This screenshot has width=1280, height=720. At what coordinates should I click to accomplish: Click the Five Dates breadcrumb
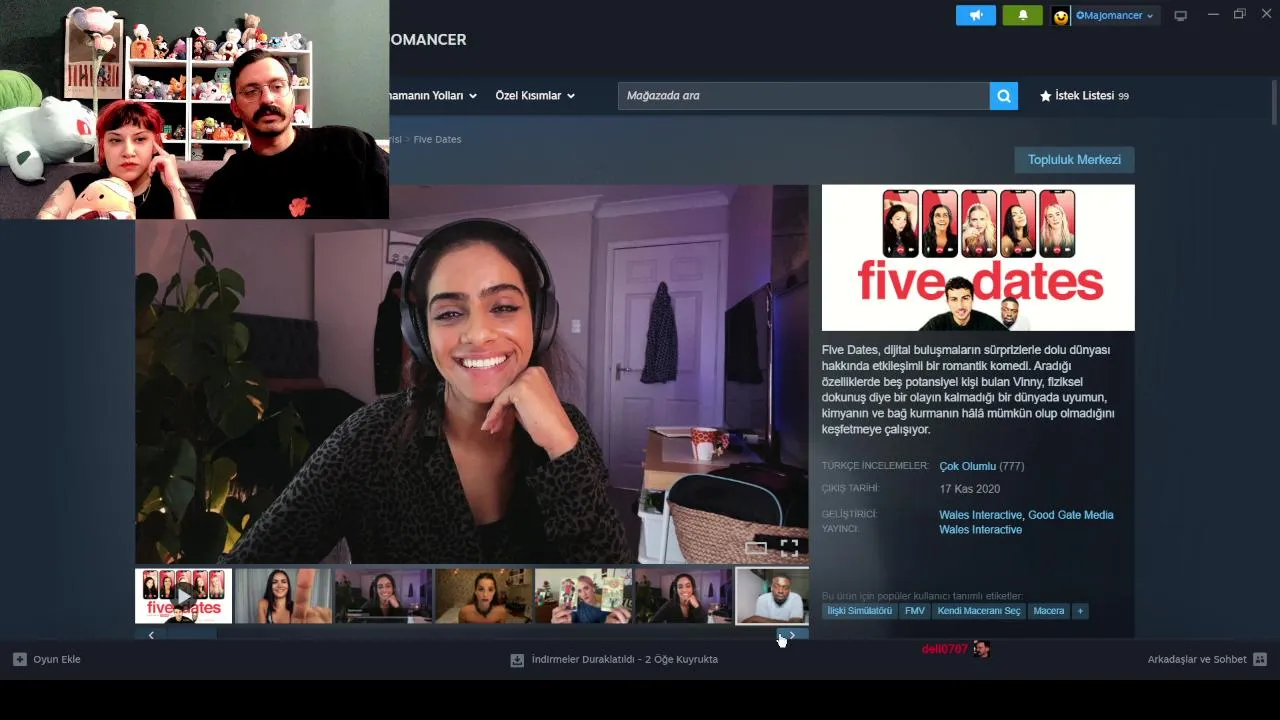click(437, 139)
